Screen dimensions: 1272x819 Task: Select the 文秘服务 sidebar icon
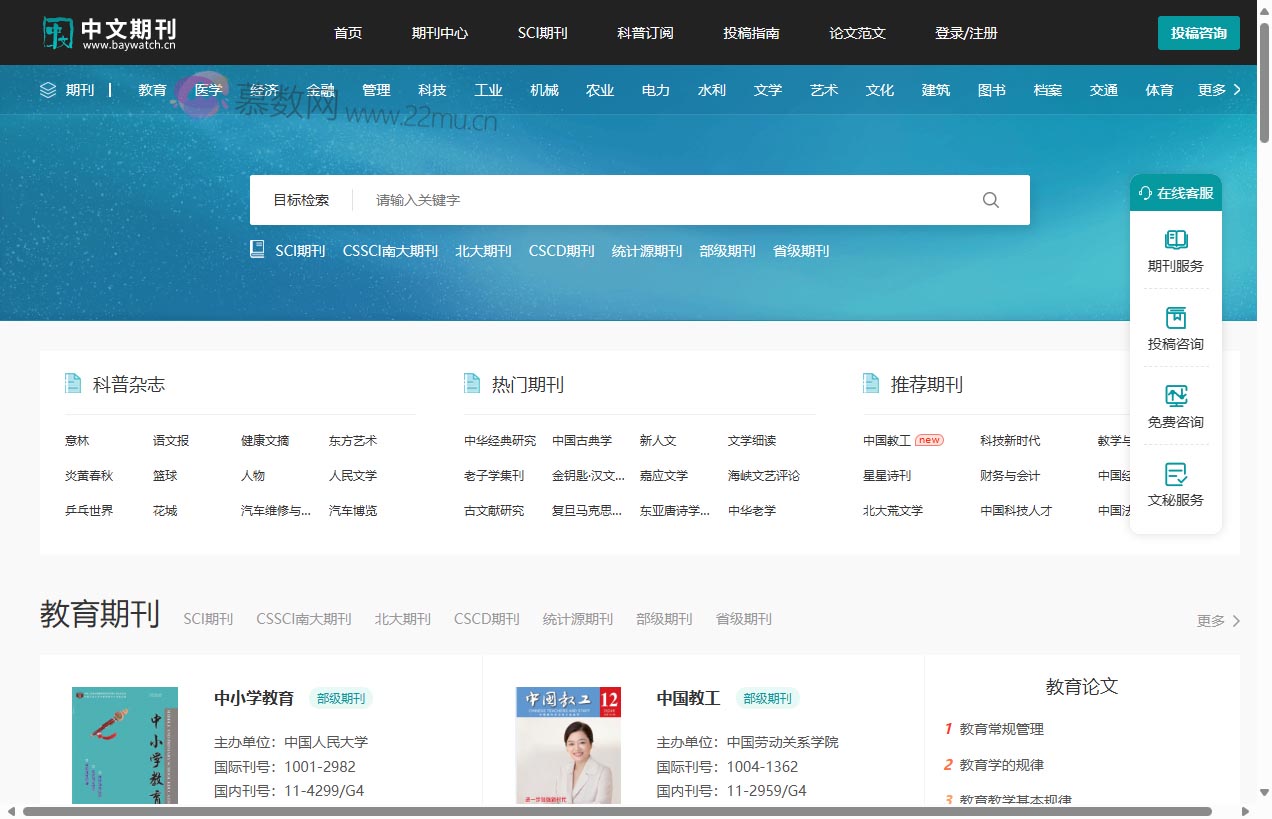(1176, 474)
